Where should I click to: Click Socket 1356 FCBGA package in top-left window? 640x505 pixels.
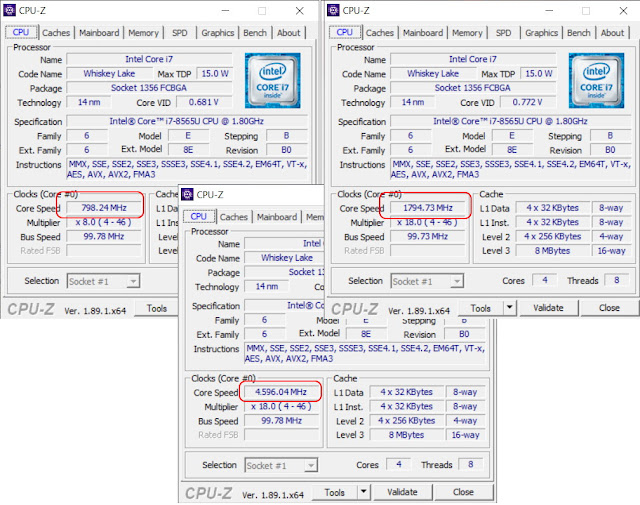click(149, 88)
